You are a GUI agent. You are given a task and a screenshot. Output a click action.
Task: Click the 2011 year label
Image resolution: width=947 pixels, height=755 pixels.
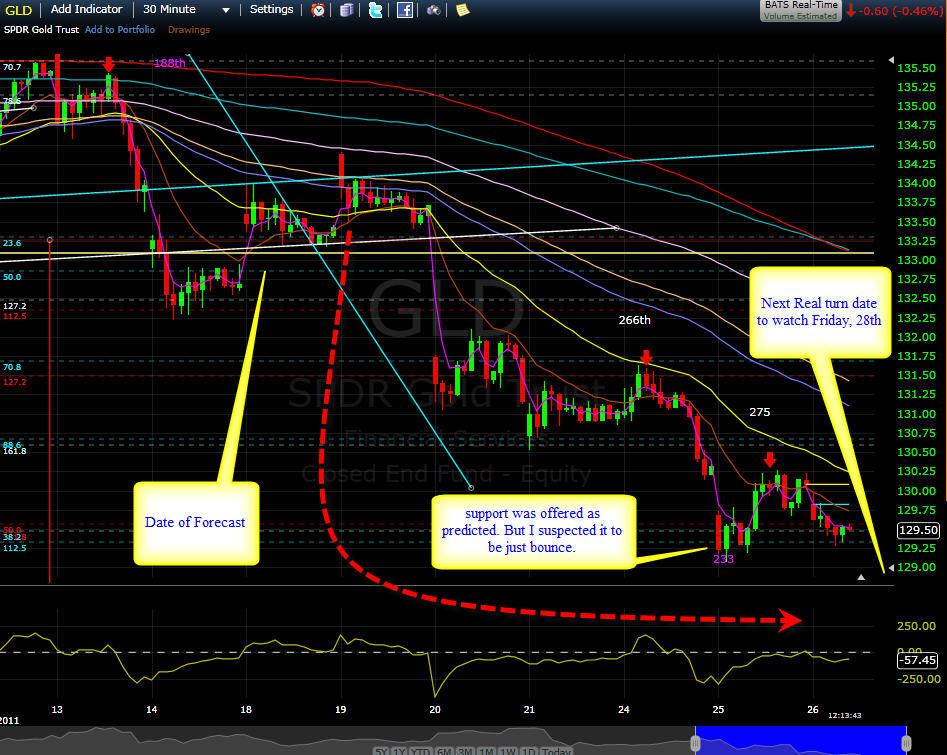tap(9, 721)
